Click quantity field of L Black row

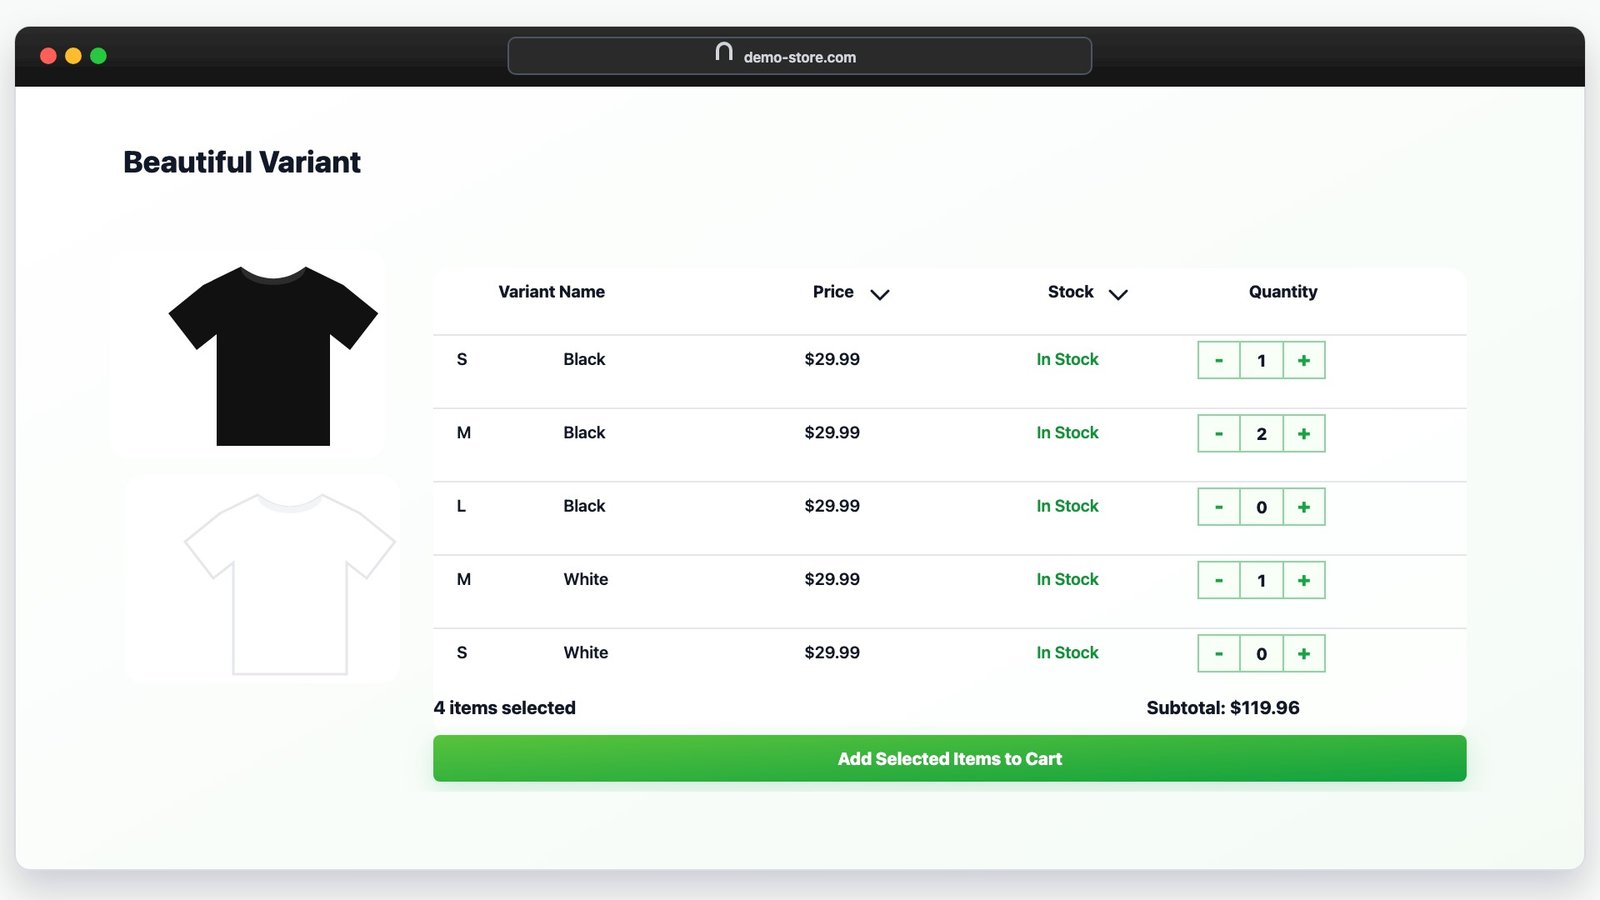tap(1262, 507)
